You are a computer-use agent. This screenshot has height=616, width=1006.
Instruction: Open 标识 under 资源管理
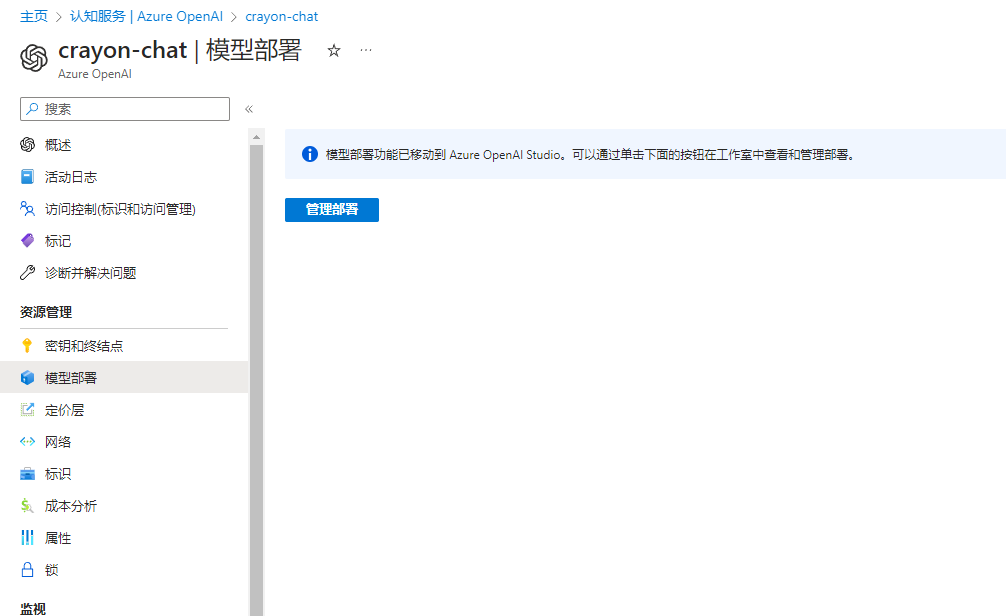click(x=124, y=474)
